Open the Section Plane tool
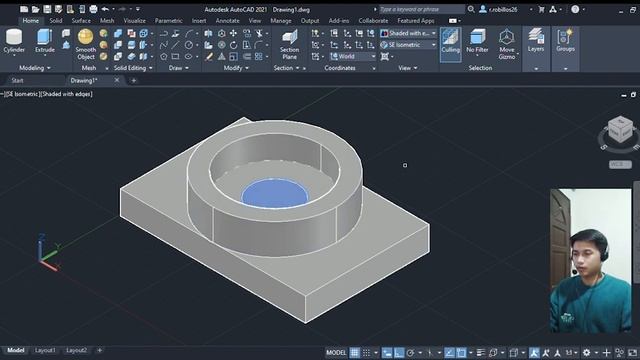Screen dimensions: 640x360 pos(289,45)
